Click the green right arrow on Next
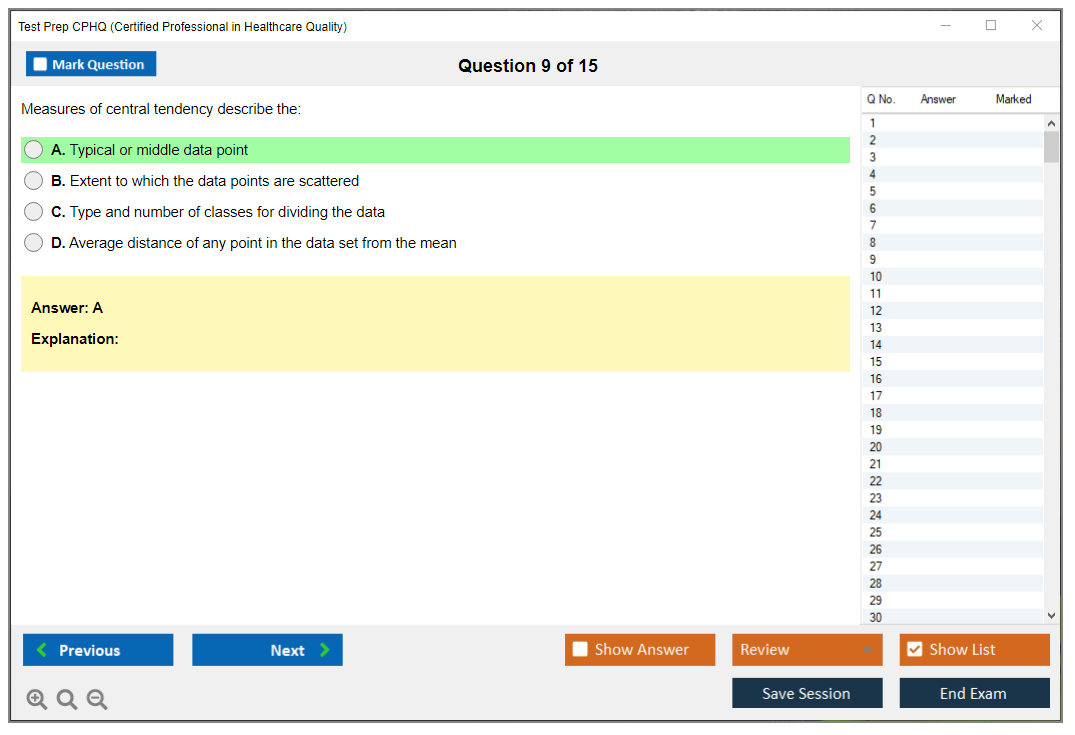Viewport: 1075px width, 735px height. coord(325,650)
